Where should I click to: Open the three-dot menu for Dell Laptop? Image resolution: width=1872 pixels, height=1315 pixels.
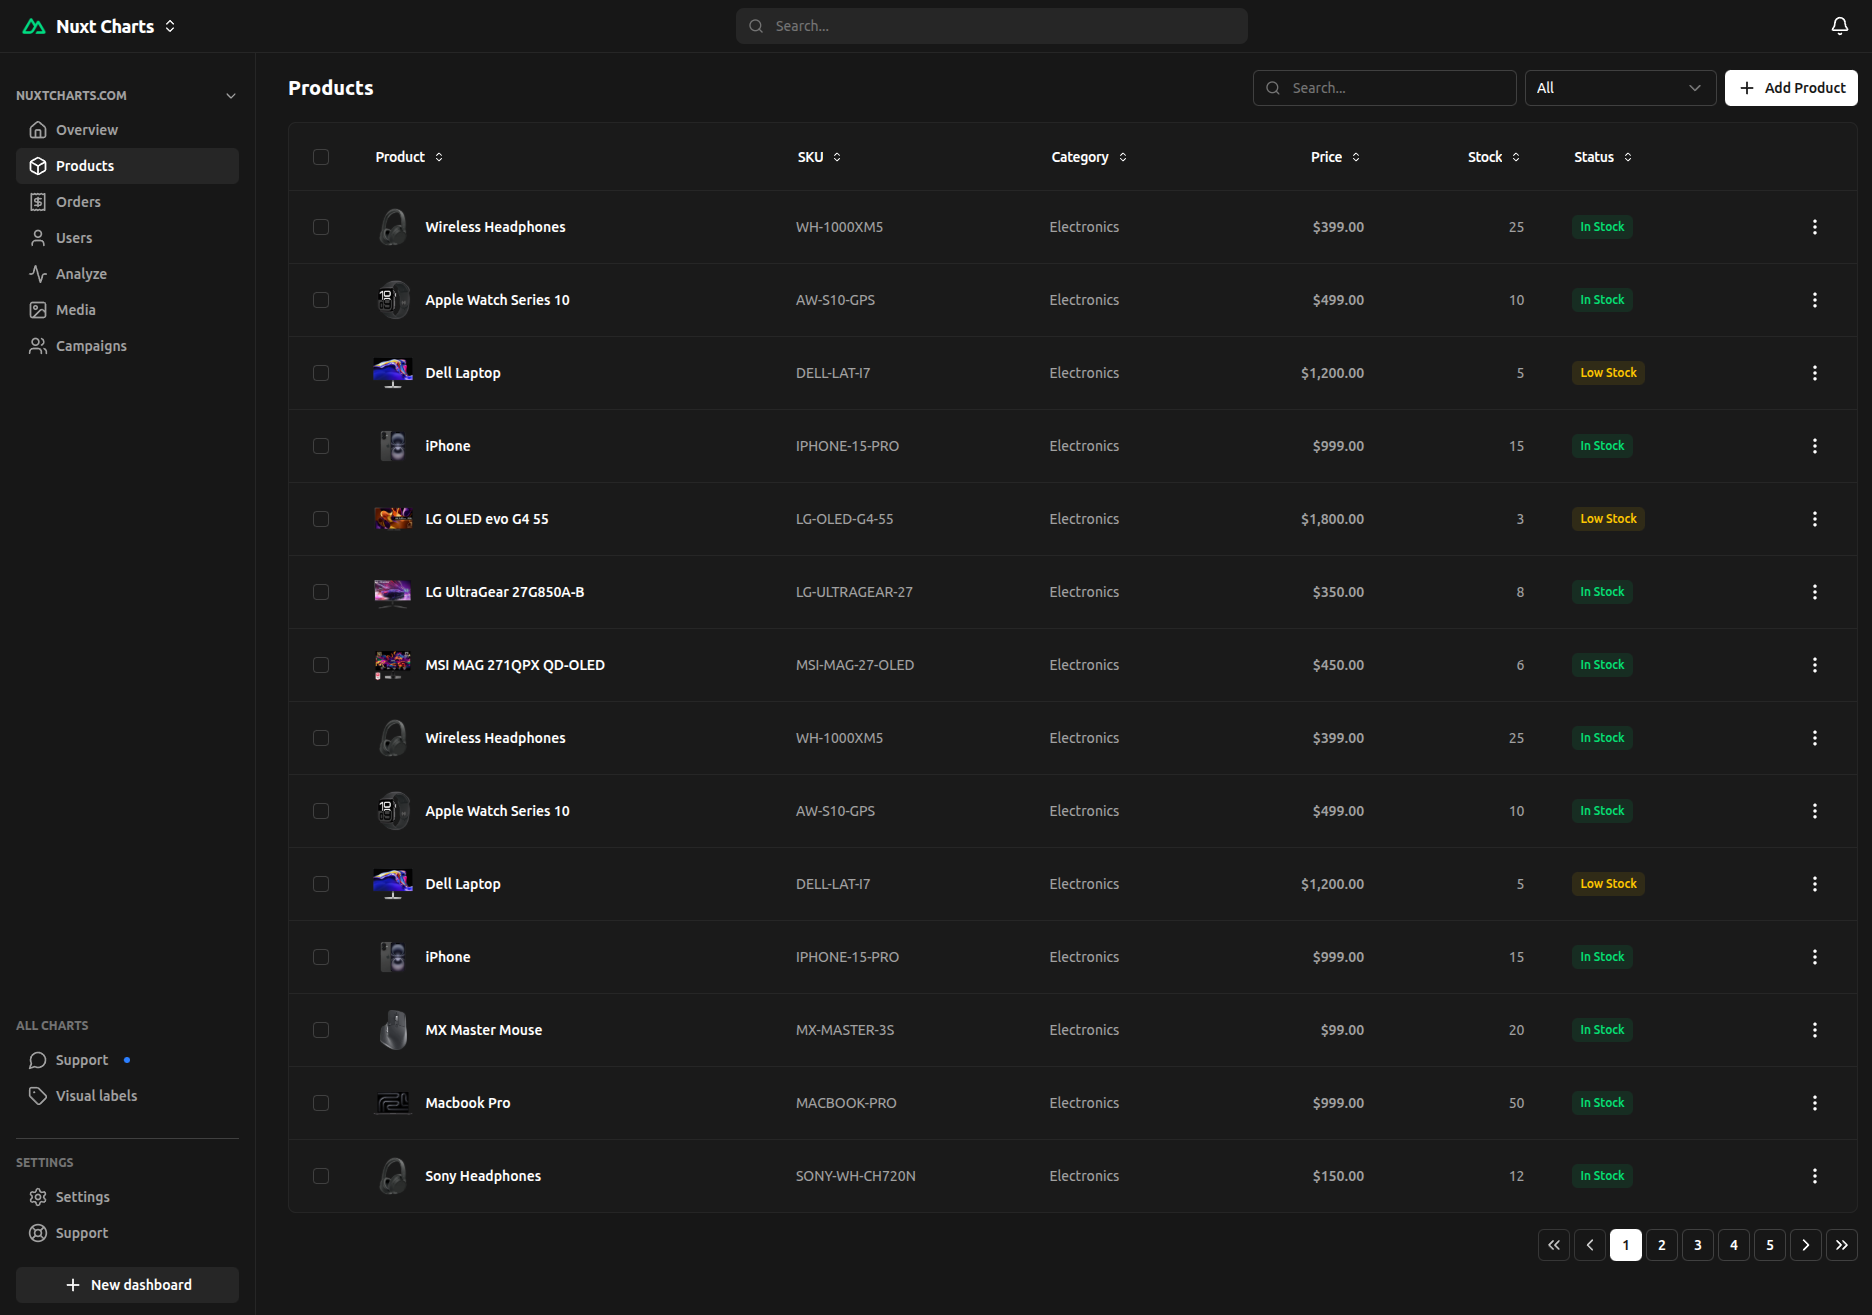[1814, 373]
